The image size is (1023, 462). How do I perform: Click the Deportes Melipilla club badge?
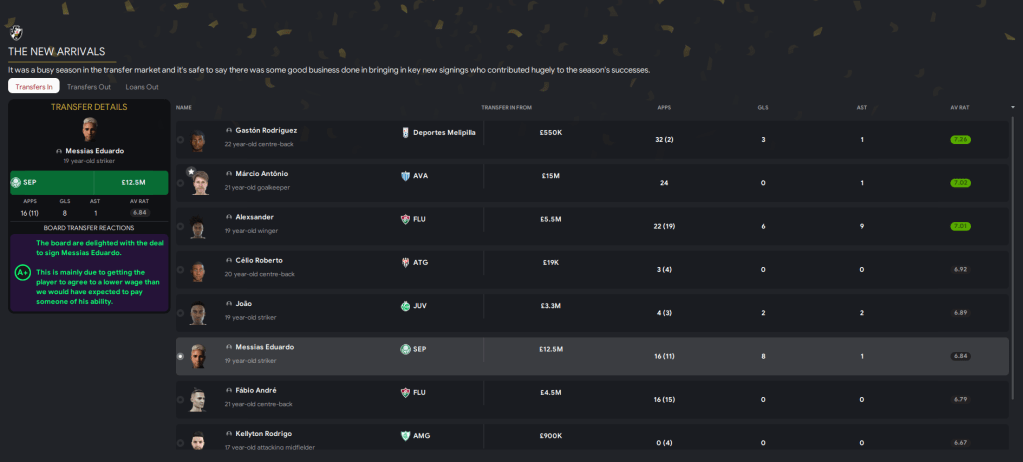click(405, 132)
